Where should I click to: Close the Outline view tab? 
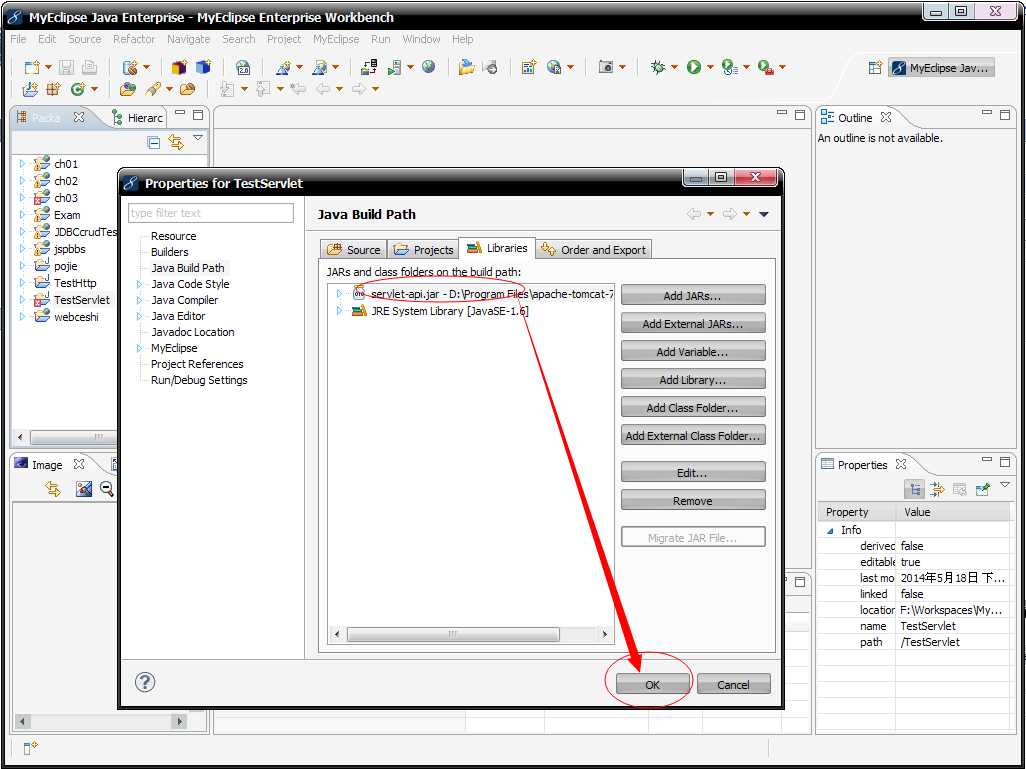pyautogui.click(x=886, y=117)
